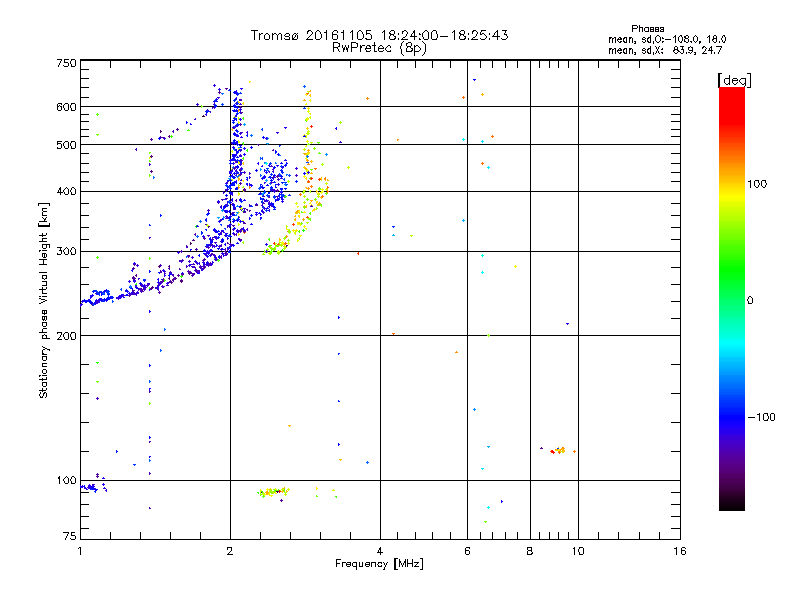Screen dimensions: 800x600
Task: Click x-axis tick label '16'
Action: (680, 552)
